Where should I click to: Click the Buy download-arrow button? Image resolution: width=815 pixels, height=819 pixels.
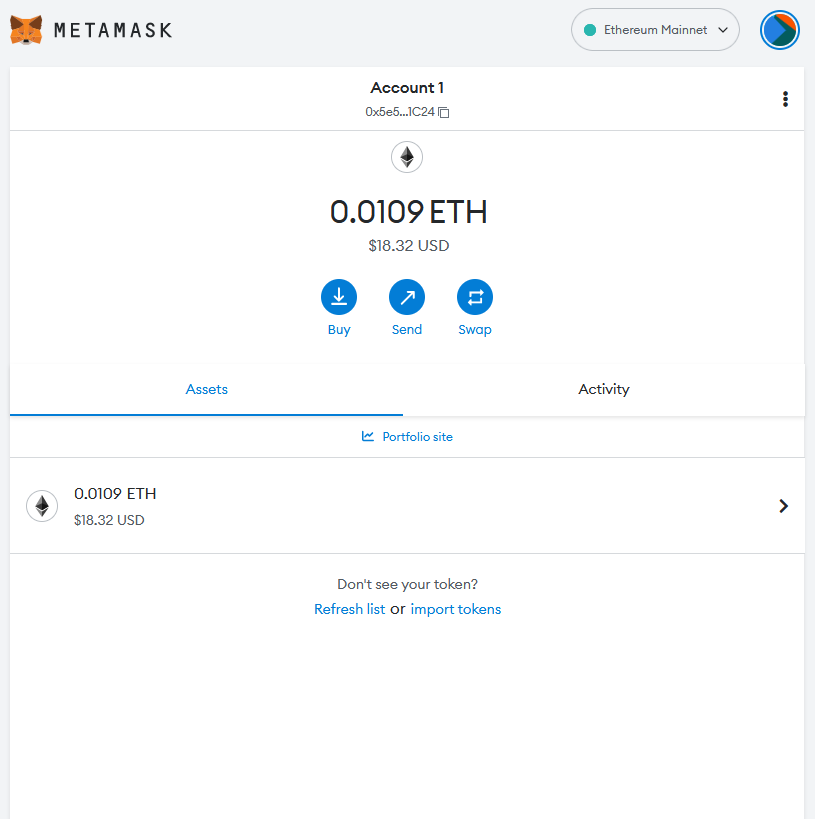(x=339, y=297)
